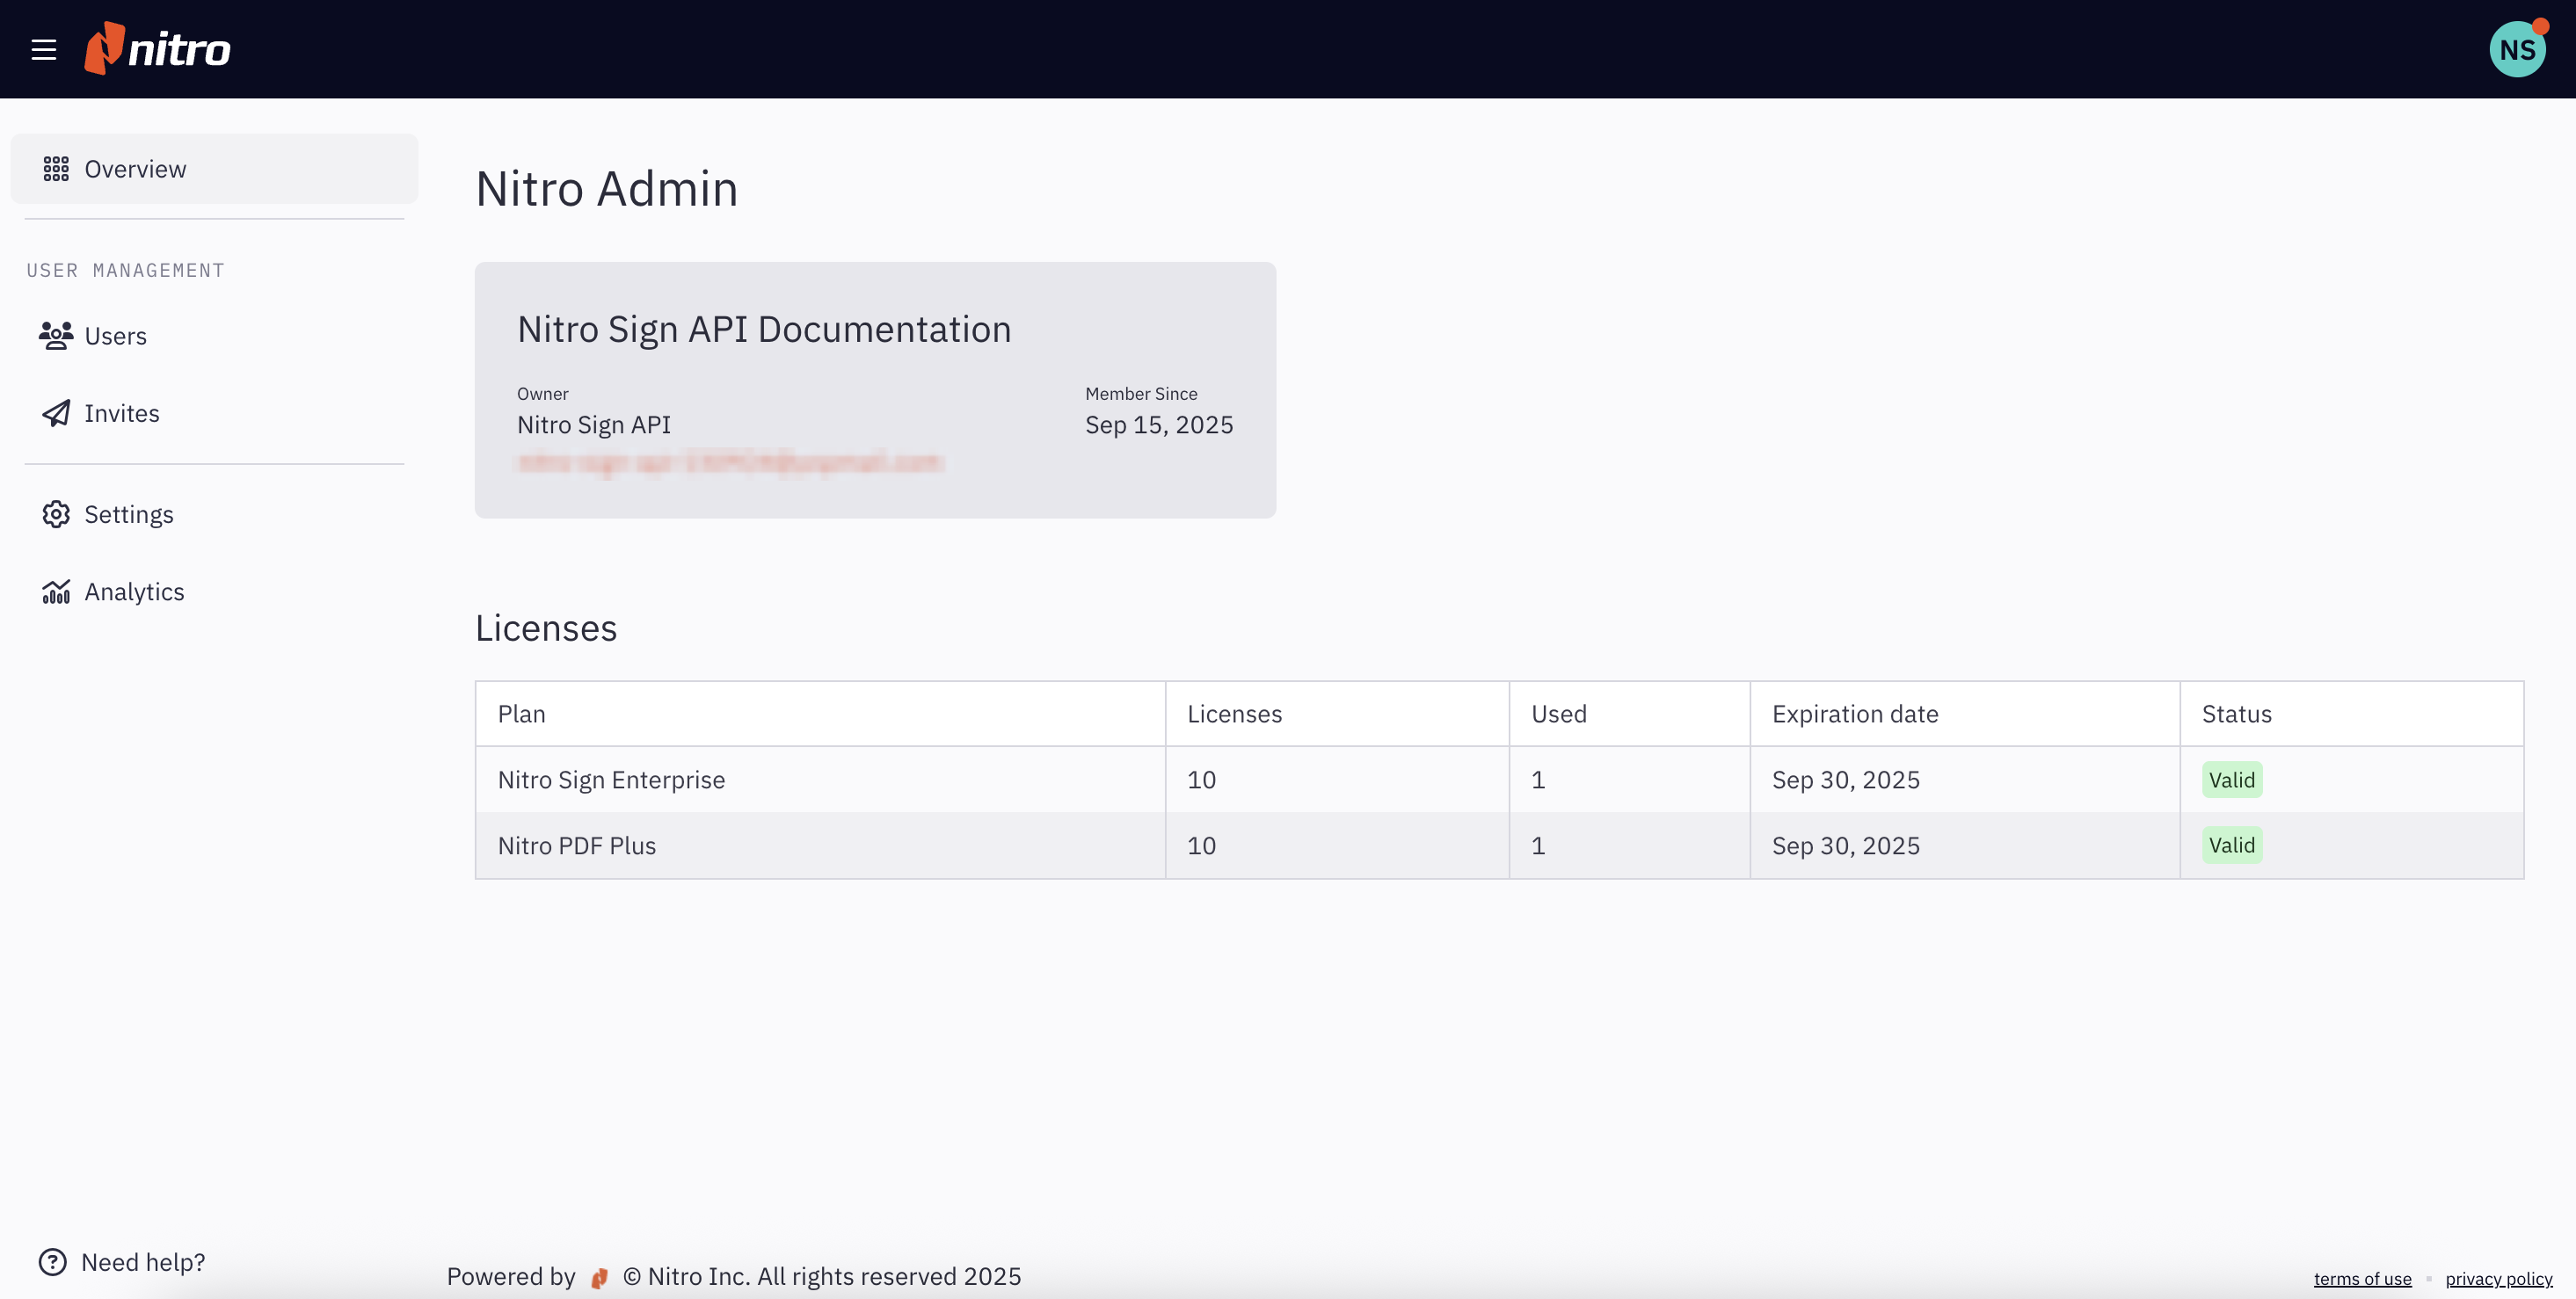This screenshot has width=2576, height=1299.
Task: Open the NS user avatar menu
Action: click(x=2516, y=49)
